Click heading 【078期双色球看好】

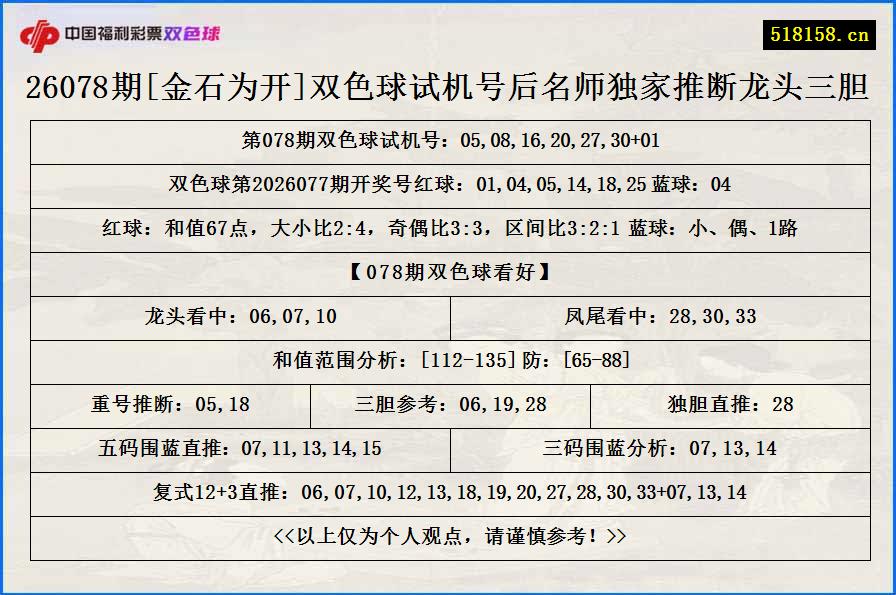[x=450, y=274]
